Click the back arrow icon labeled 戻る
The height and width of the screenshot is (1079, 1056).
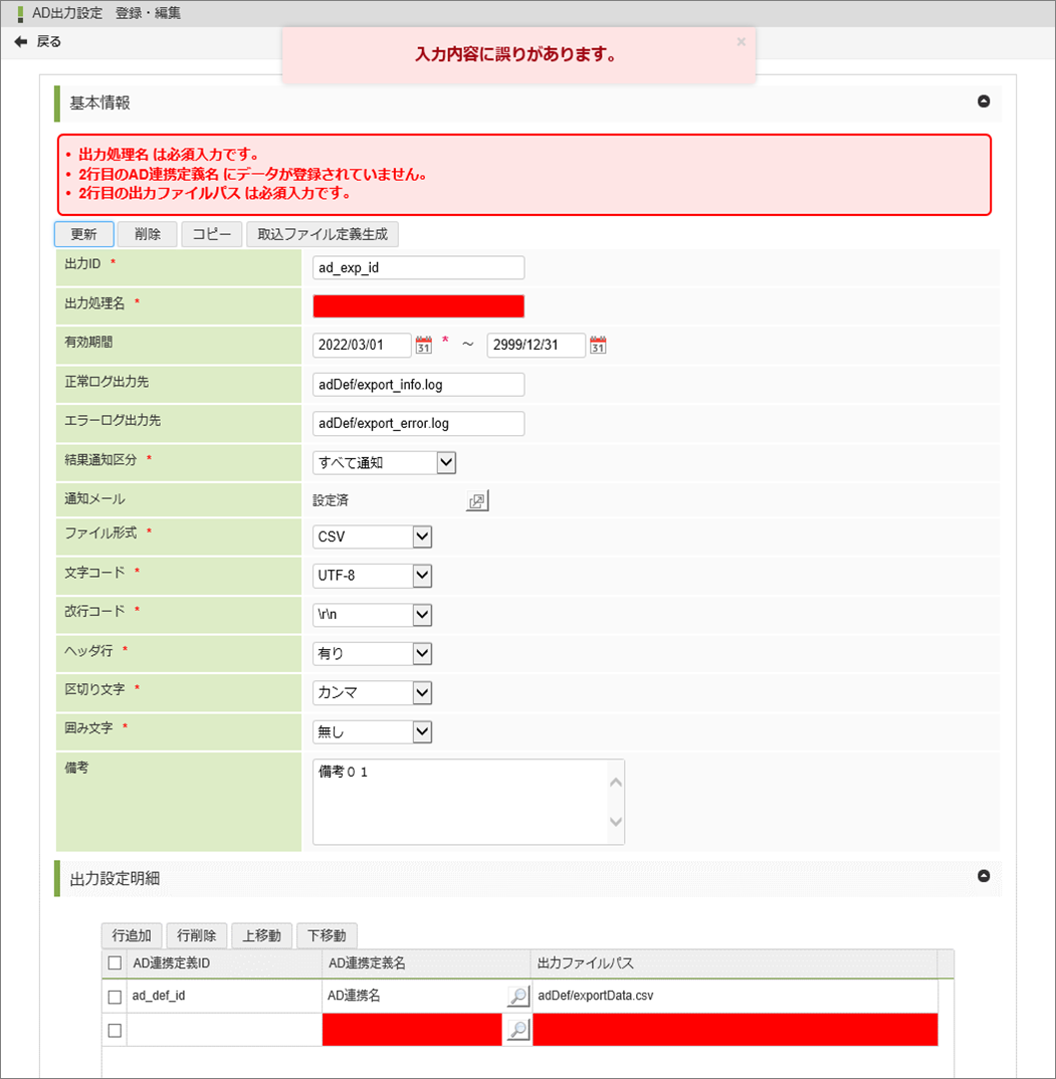coord(21,42)
